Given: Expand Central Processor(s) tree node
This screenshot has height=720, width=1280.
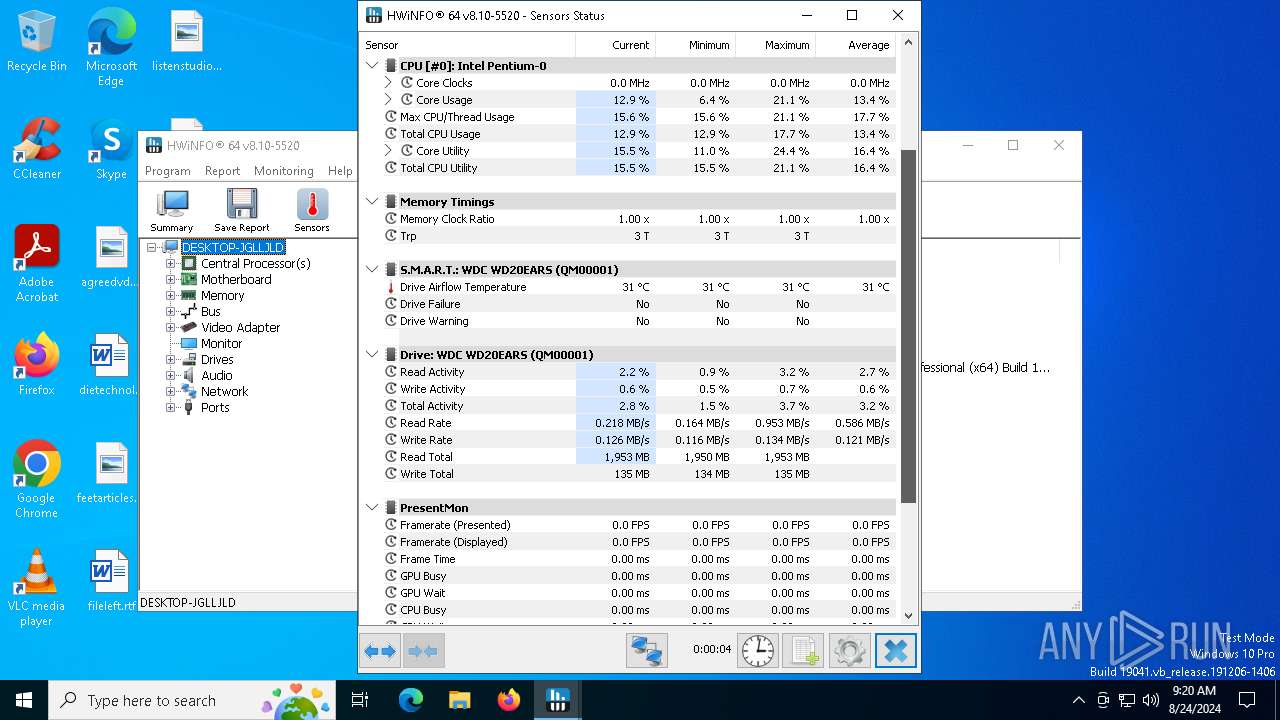Looking at the screenshot, I should coord(170,264).
